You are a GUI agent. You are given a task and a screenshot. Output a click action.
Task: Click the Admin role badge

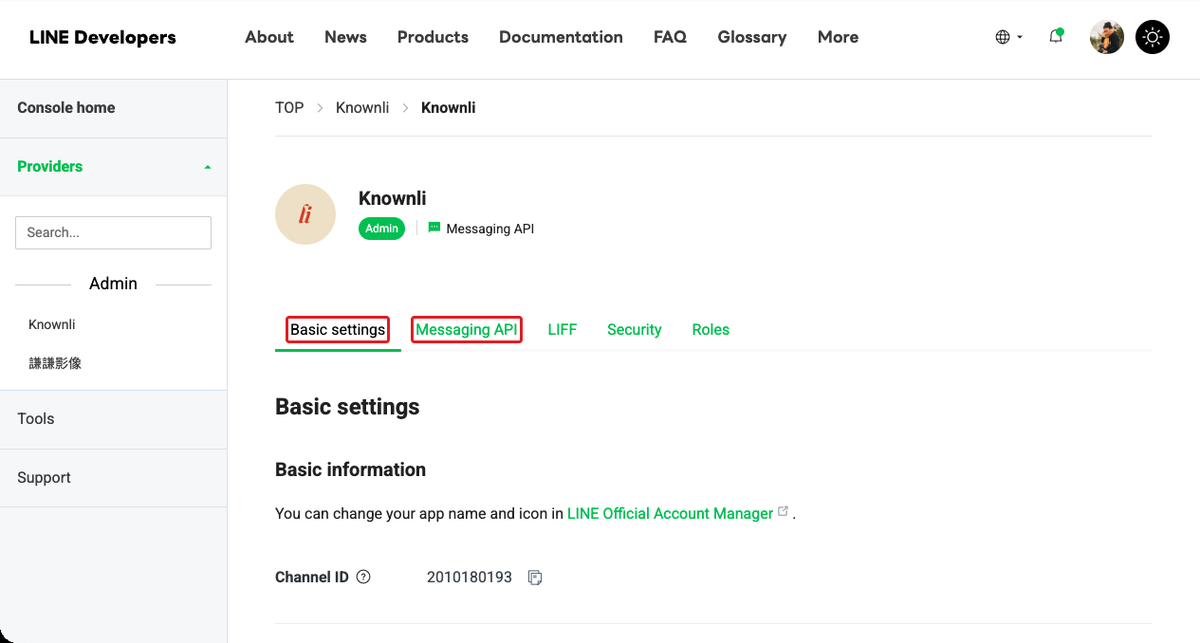pos(382,228)
